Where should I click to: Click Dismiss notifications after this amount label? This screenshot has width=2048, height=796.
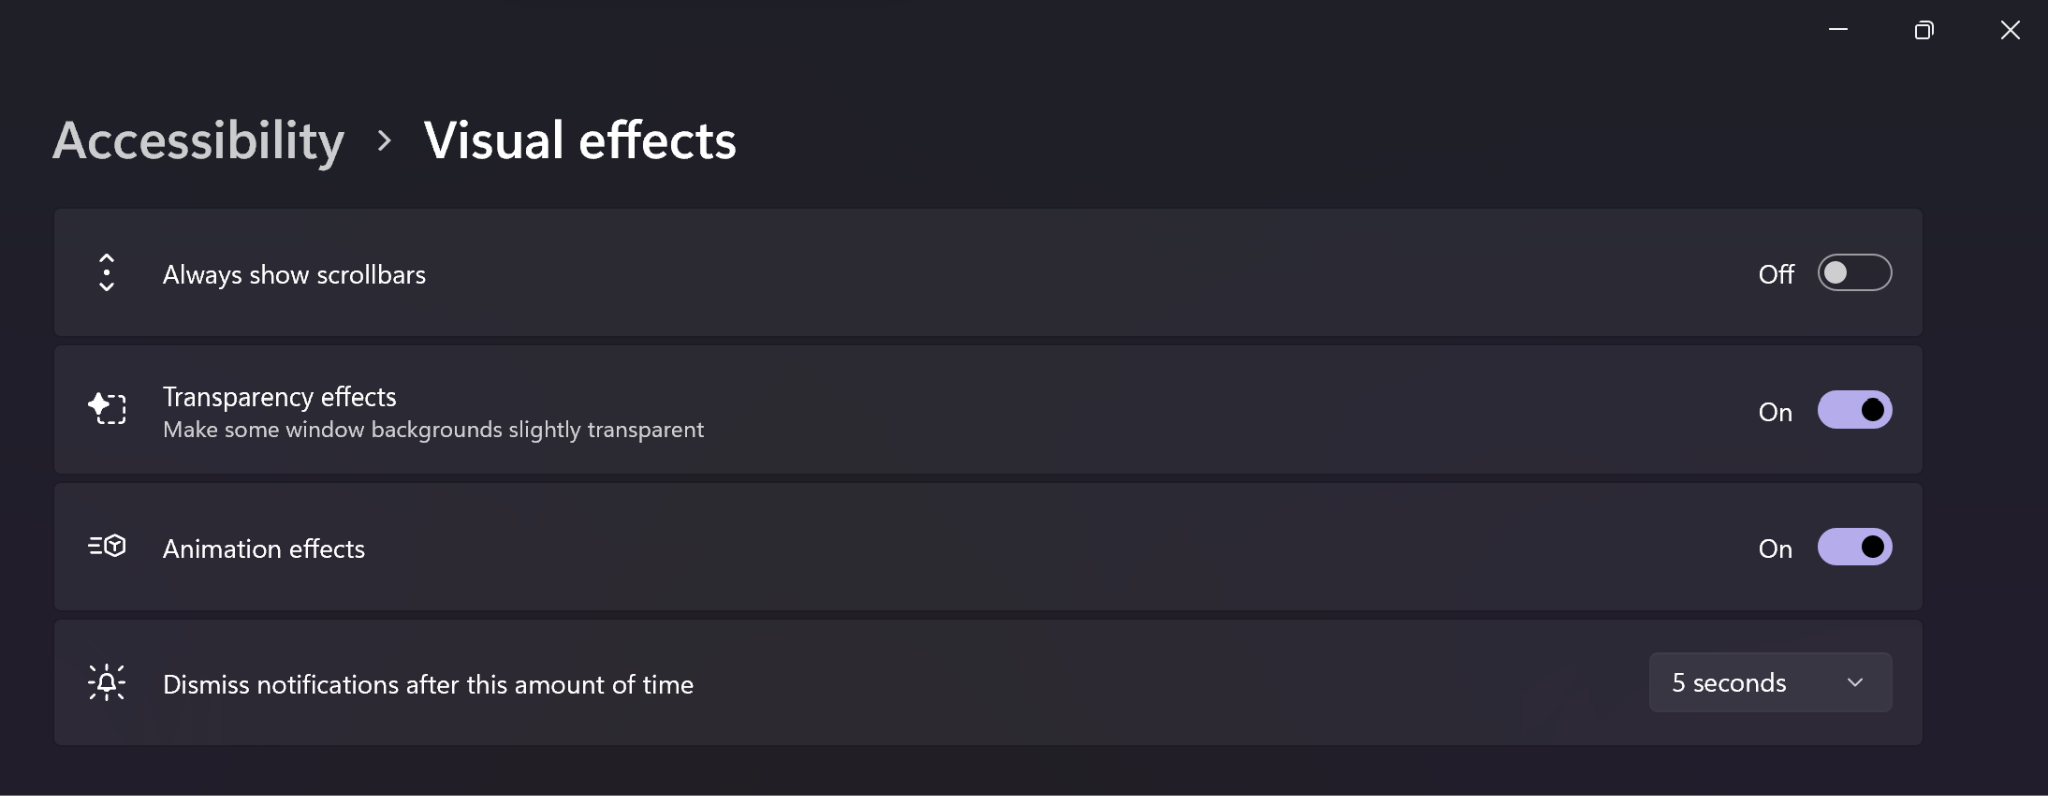(x=428, y=685)
